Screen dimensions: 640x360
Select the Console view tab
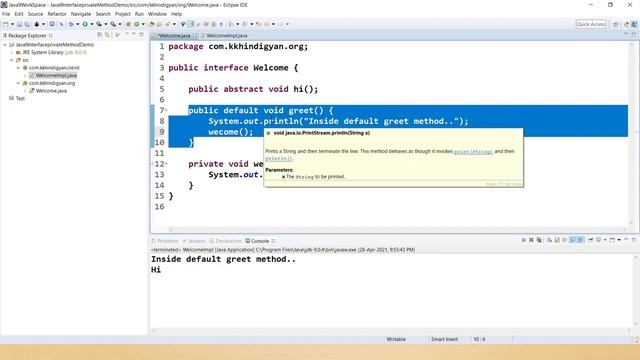point(260,241)
